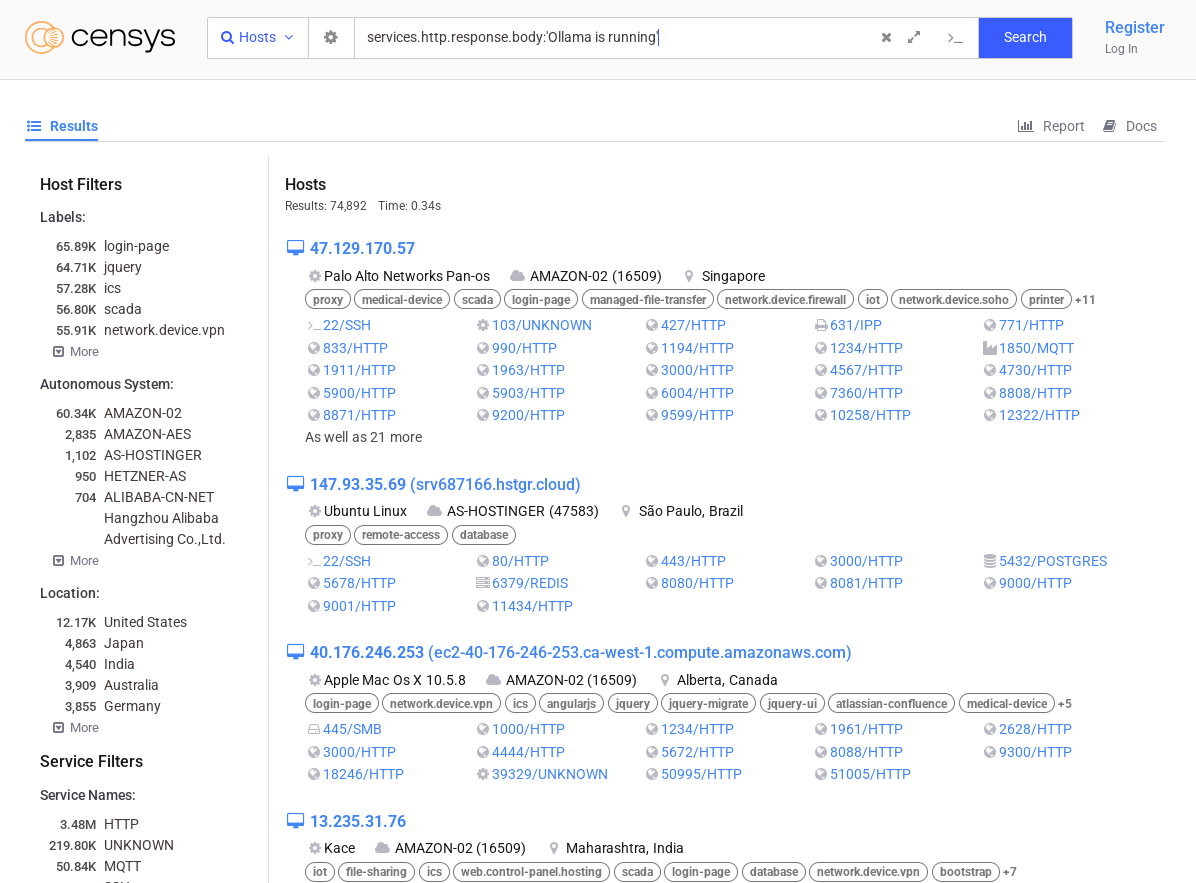The width and height of the screenshot is (1196, 883).
Task: Open the 11434/HTTP service link
Action: point(532,606)
